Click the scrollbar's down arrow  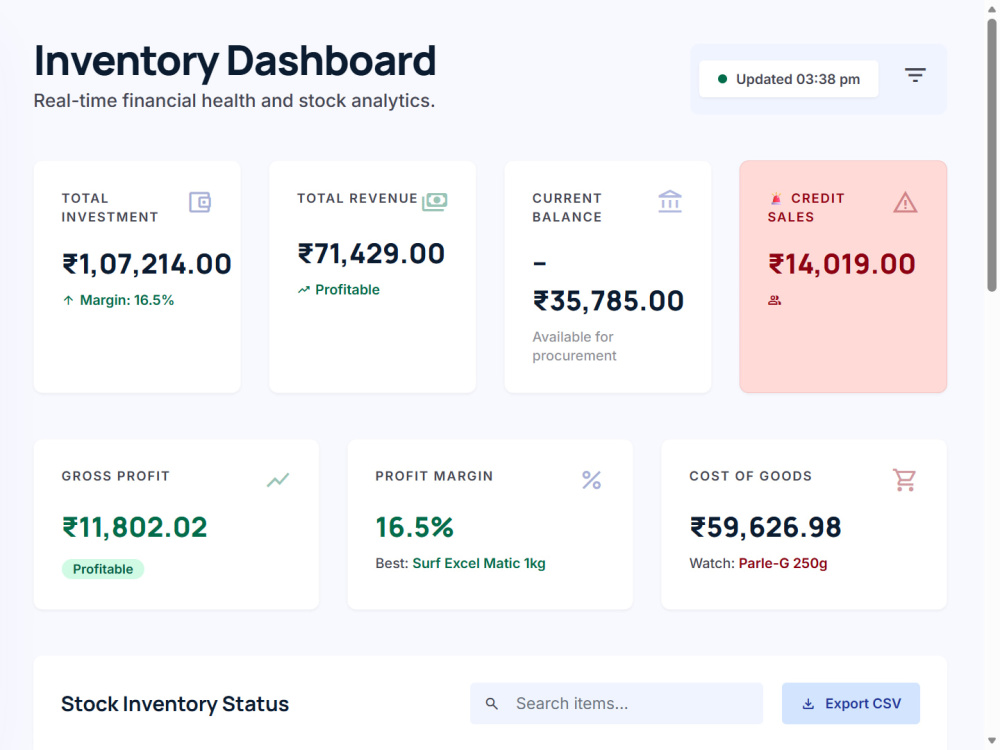(992, 741)
